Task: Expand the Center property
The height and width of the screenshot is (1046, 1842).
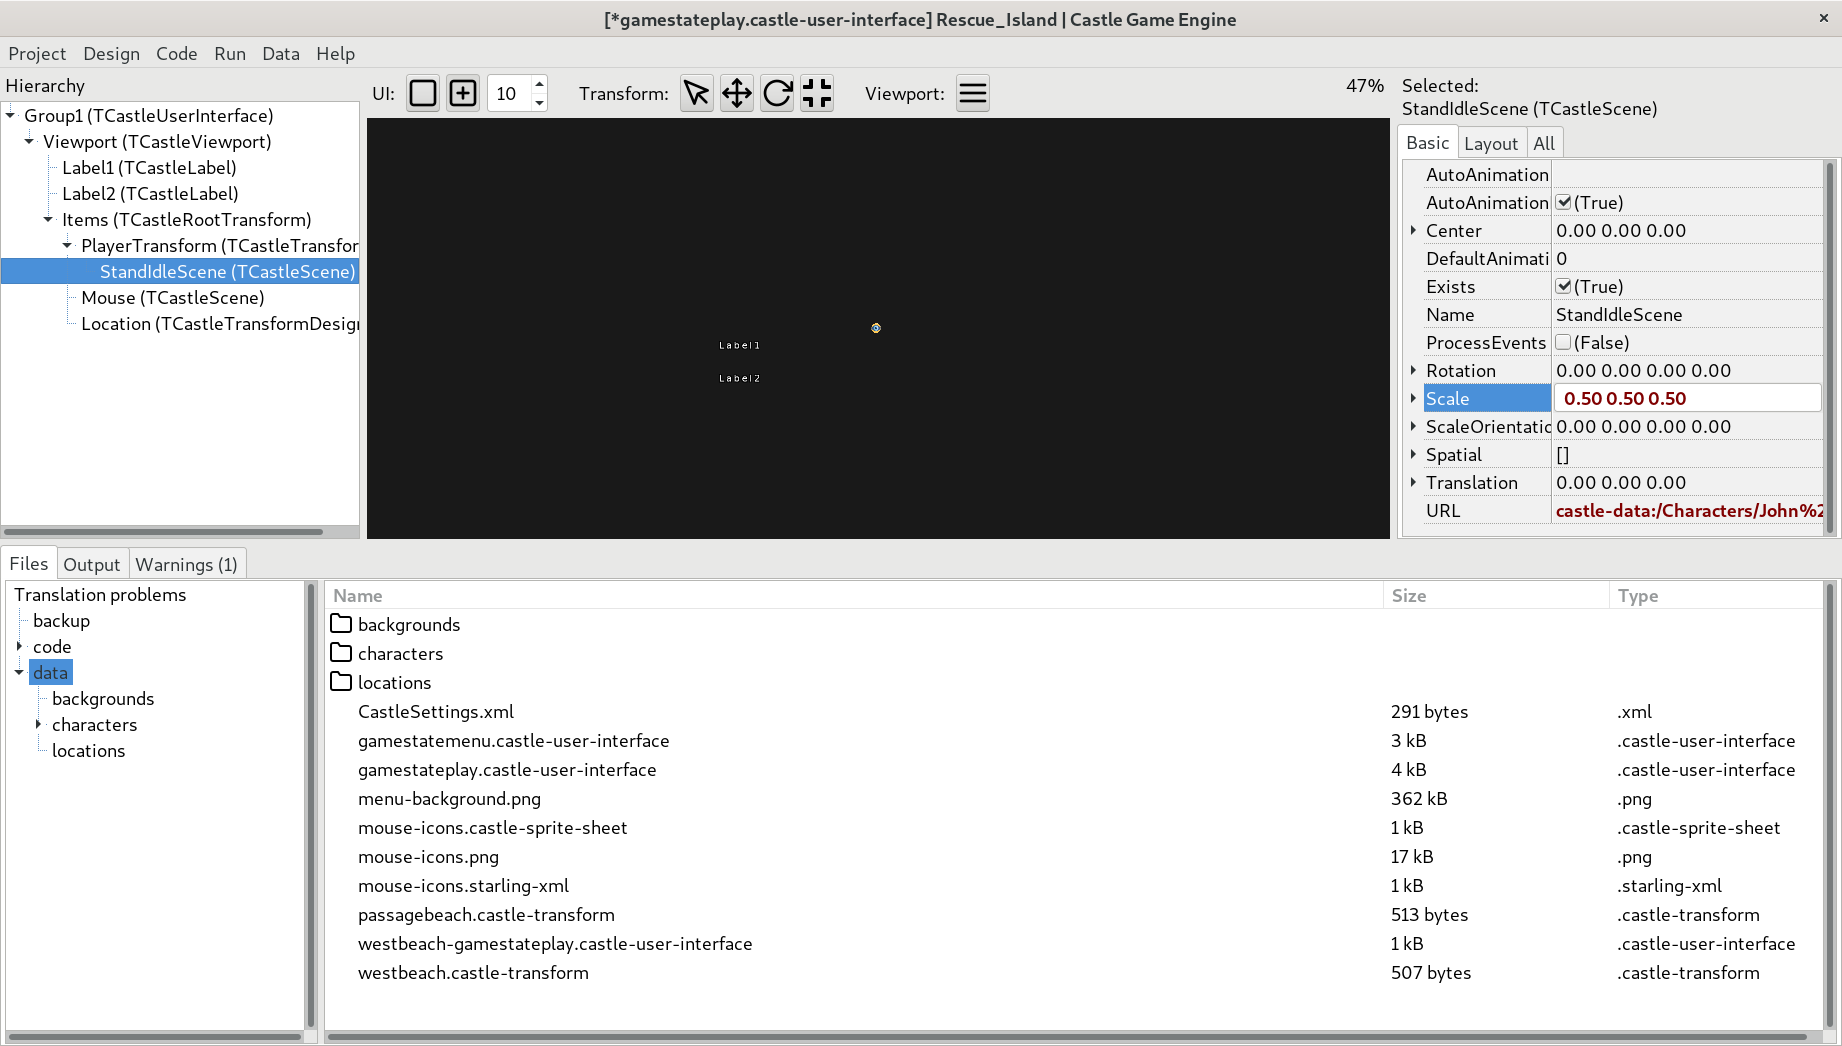Action: [1413, 230]
